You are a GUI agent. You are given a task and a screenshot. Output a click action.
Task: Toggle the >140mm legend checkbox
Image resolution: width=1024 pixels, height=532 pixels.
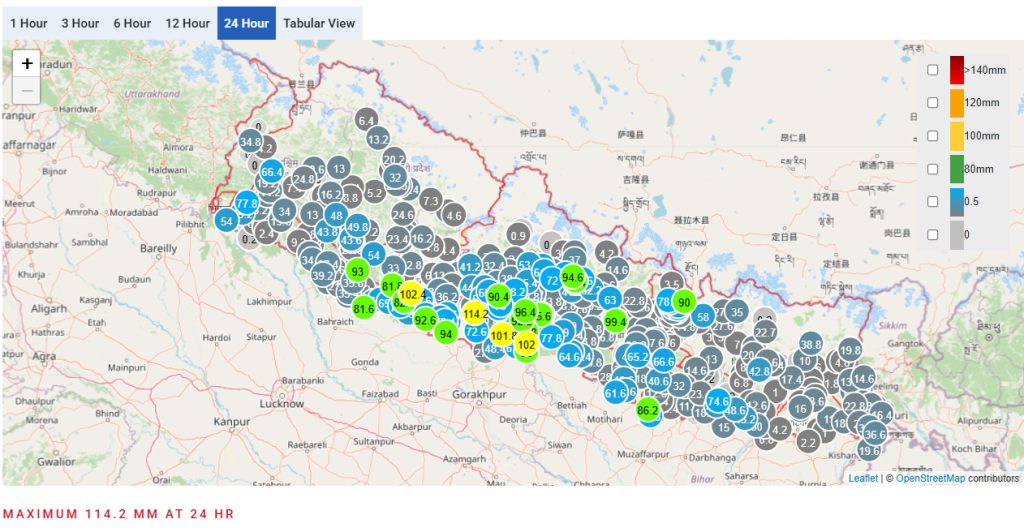pyautogui.click(x=932, y=70)
